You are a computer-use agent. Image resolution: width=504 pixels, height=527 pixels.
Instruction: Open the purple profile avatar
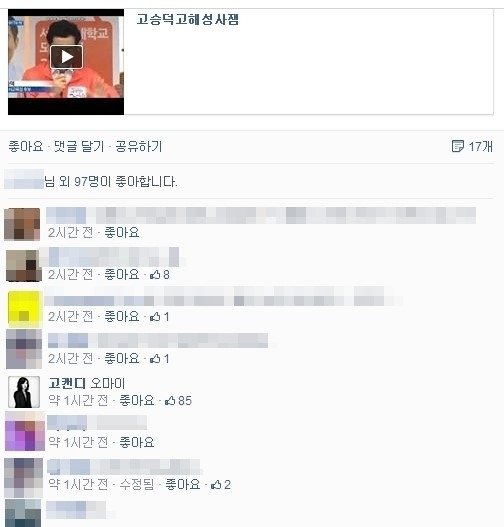pos(25,432)
